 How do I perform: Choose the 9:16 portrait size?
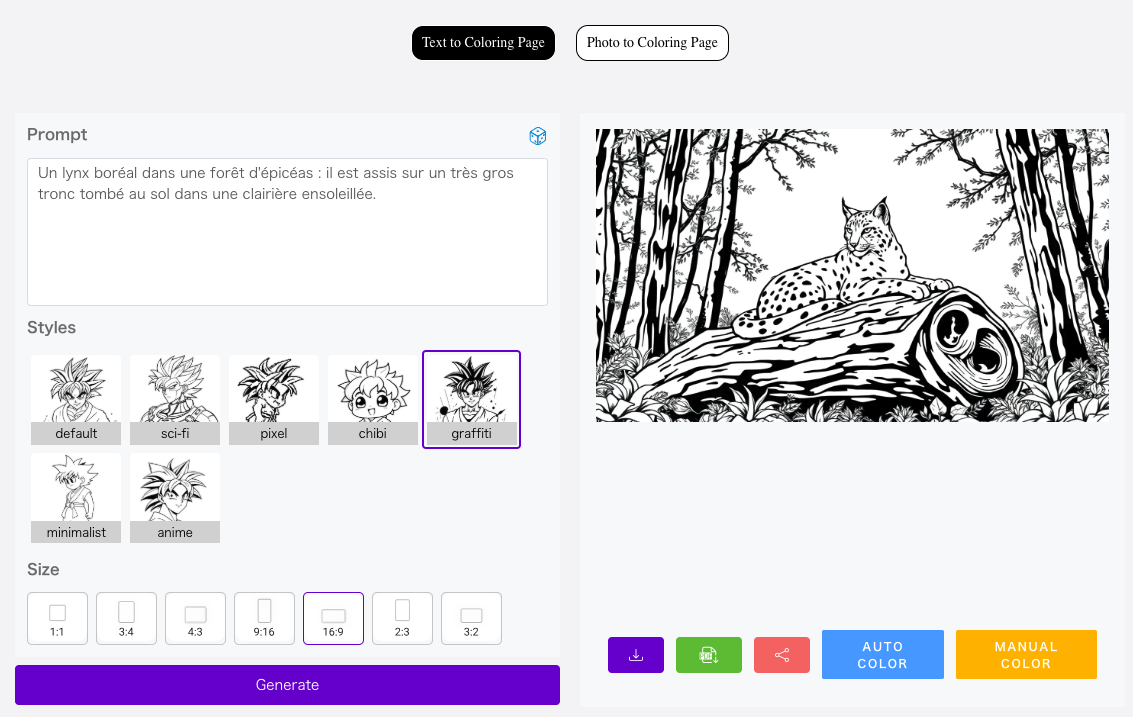[264, 619]
